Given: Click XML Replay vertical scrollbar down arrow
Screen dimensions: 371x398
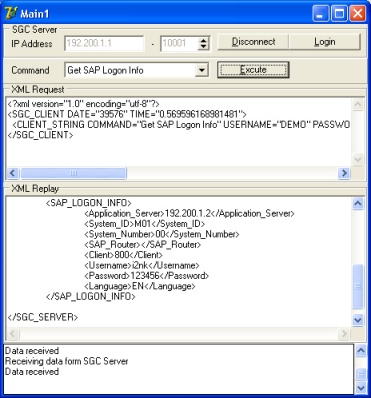Looking at the screenshot, I should pos(358,320).
